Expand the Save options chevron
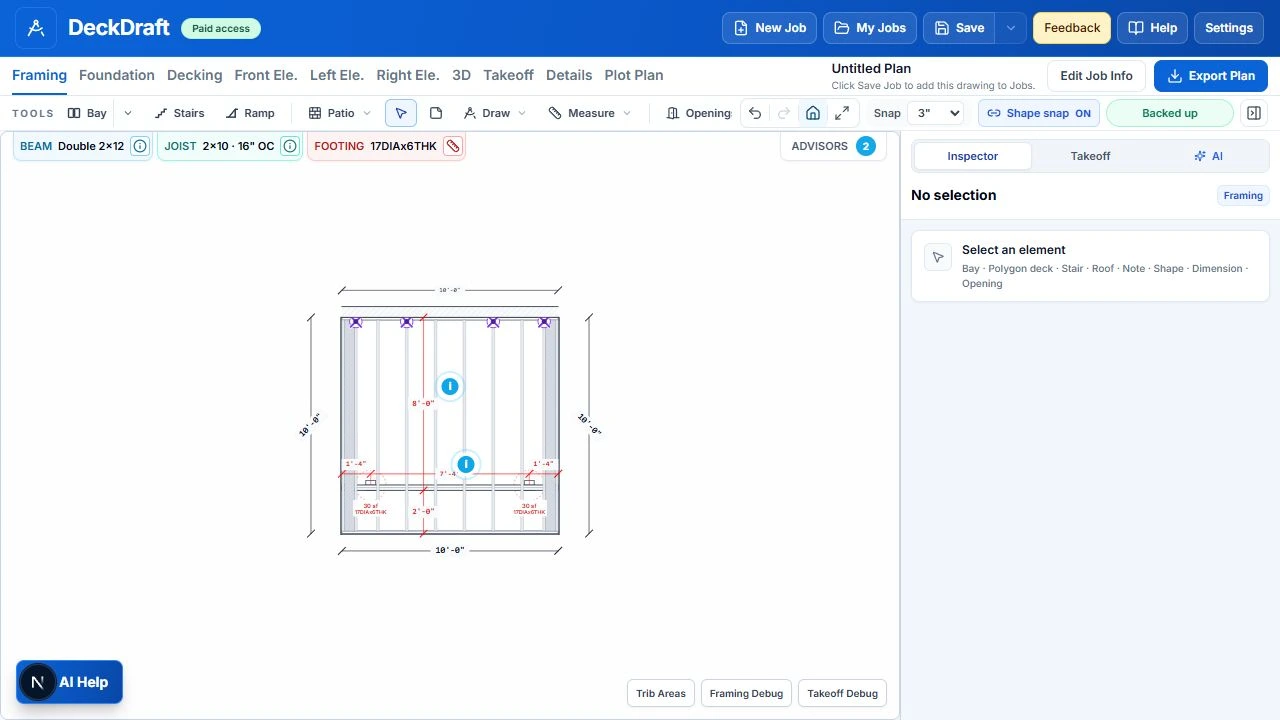 (1011, 28)
